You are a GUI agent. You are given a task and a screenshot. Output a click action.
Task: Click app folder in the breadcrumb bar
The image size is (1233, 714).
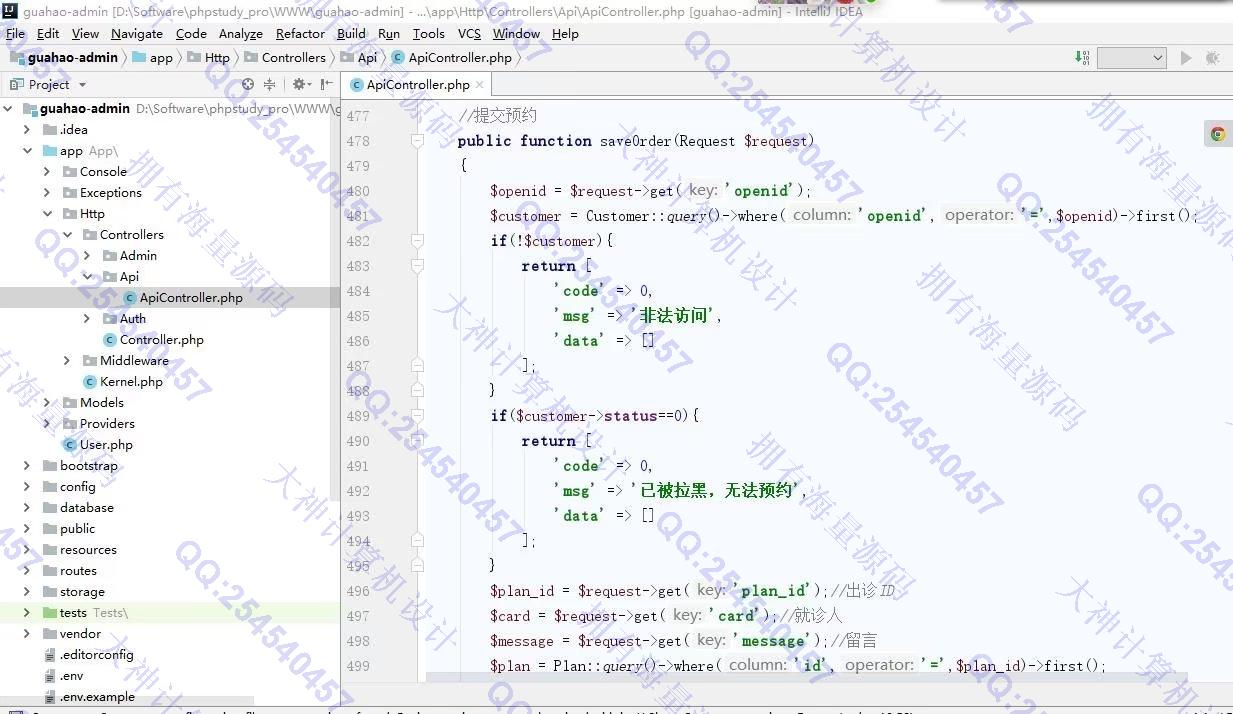click(x=152, y=58)
